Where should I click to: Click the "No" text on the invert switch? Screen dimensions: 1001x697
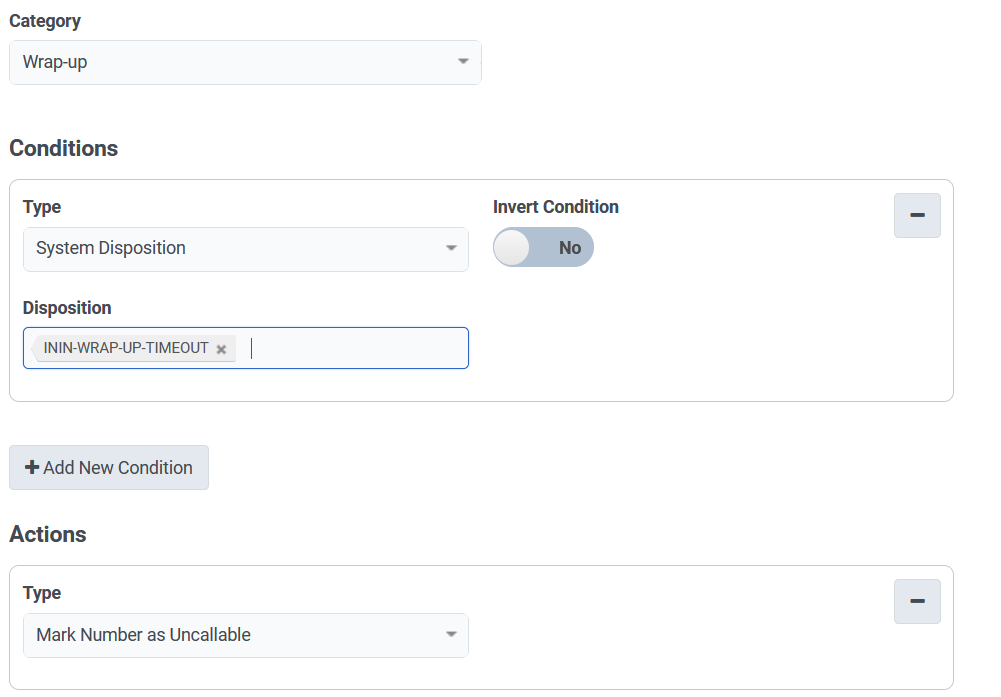(570, 248)
